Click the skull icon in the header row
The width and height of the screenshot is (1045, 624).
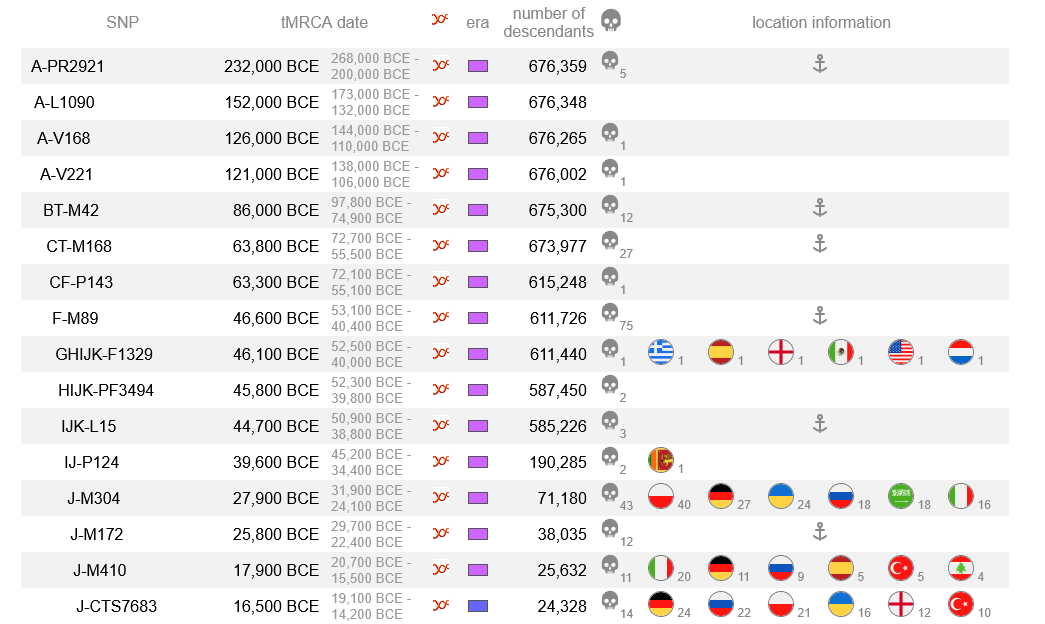(x=611, y=21)
